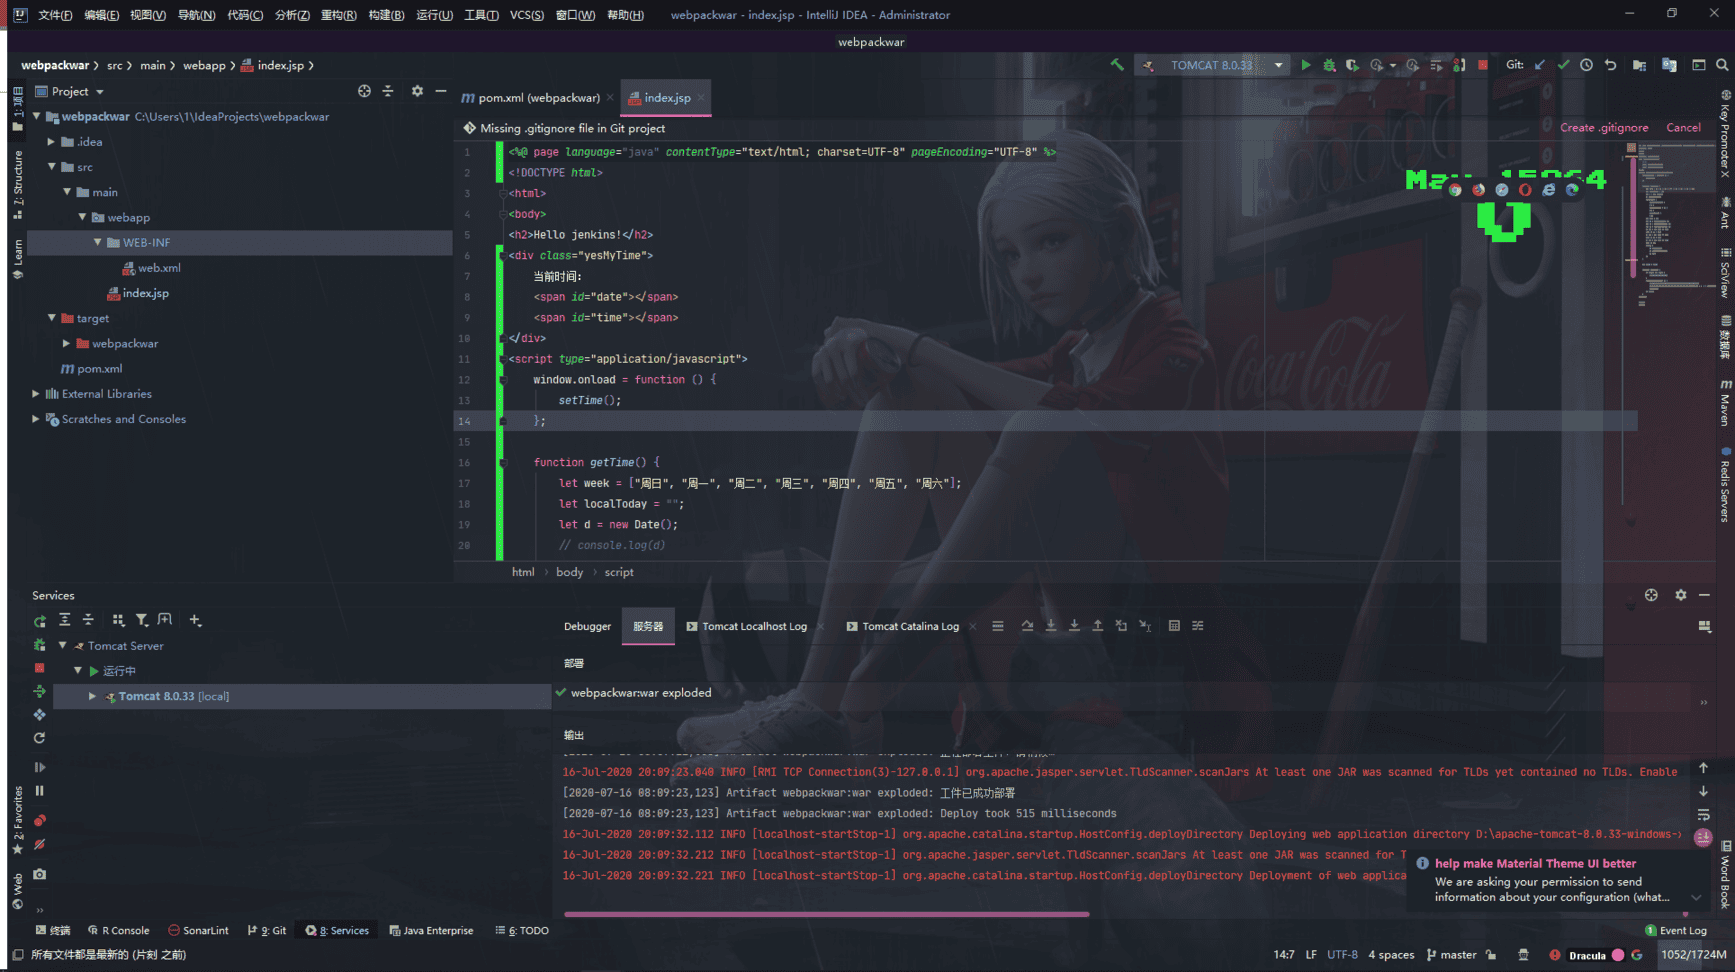Toggle read-only lock icon in status bar
The width and height of the screenshot is (1735, 972).
1491,955
